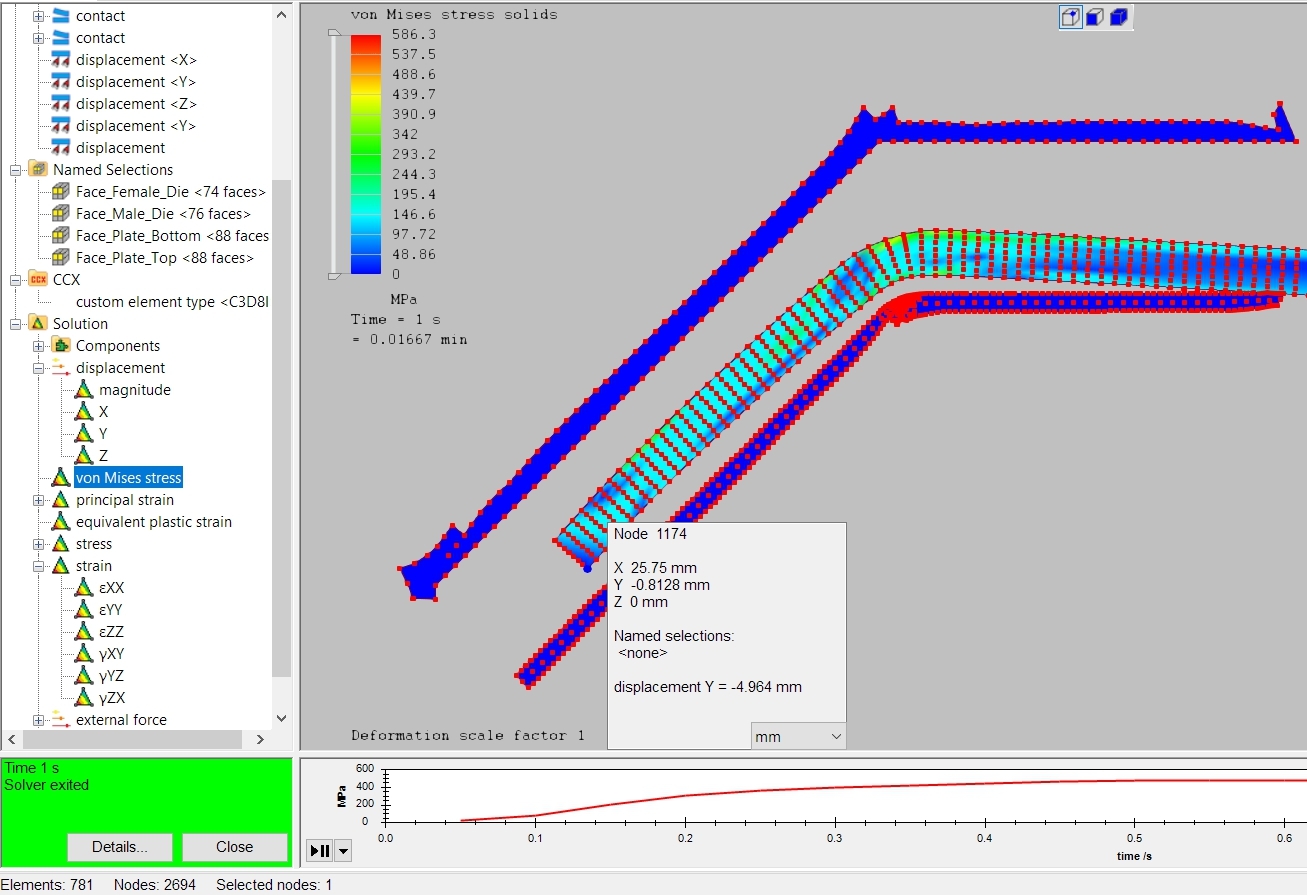
Task: Click the X displacement result icon
Action: pyautogui.click(x=84, y=412)
